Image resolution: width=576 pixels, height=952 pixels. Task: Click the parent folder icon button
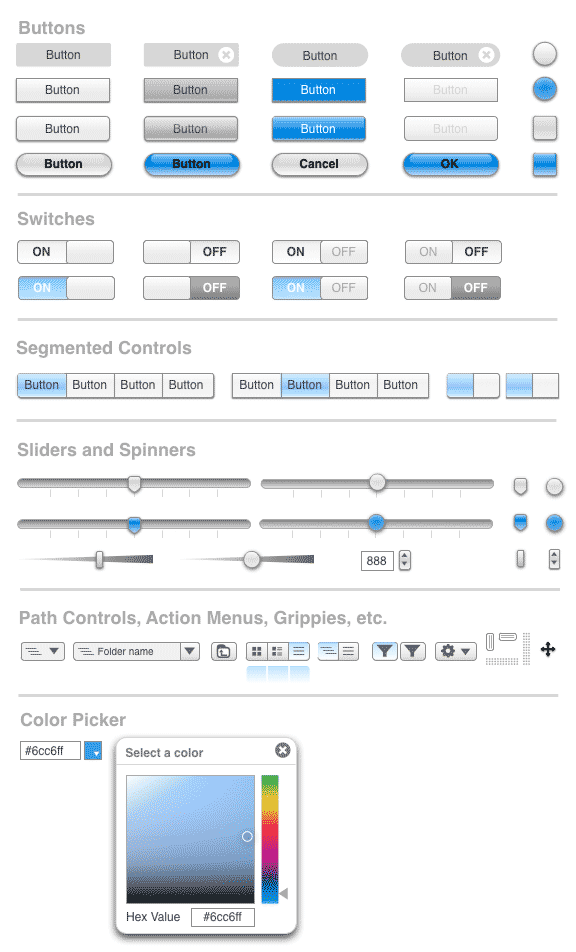223,651
